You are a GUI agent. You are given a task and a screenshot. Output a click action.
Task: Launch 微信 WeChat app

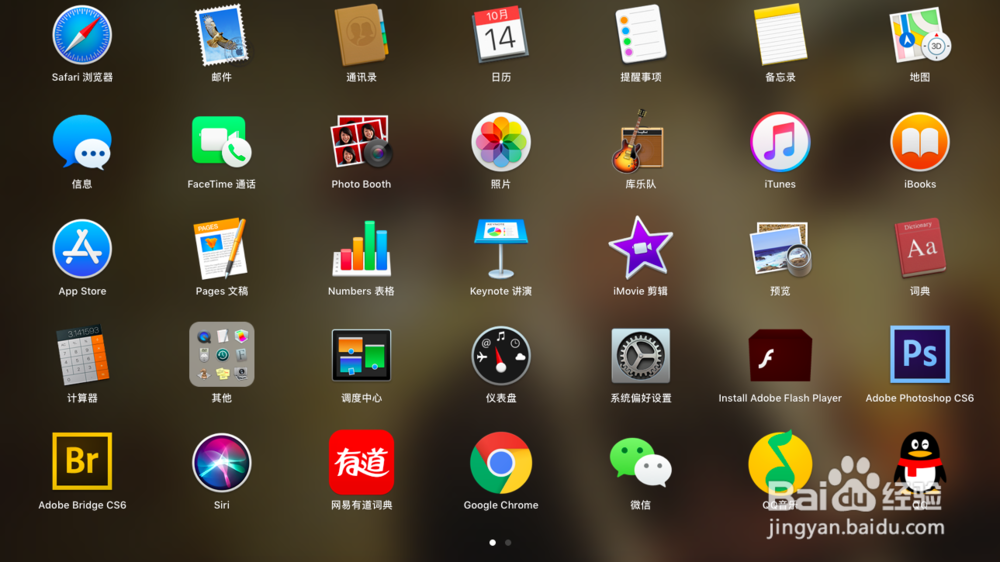(641, 462)
